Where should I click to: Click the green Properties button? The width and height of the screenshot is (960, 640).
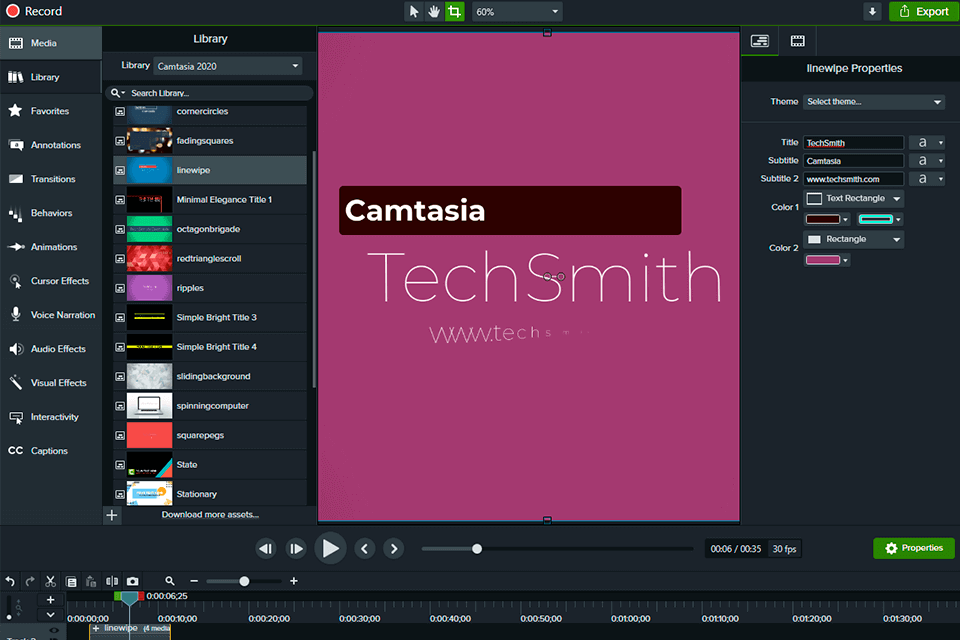[913, 548]
